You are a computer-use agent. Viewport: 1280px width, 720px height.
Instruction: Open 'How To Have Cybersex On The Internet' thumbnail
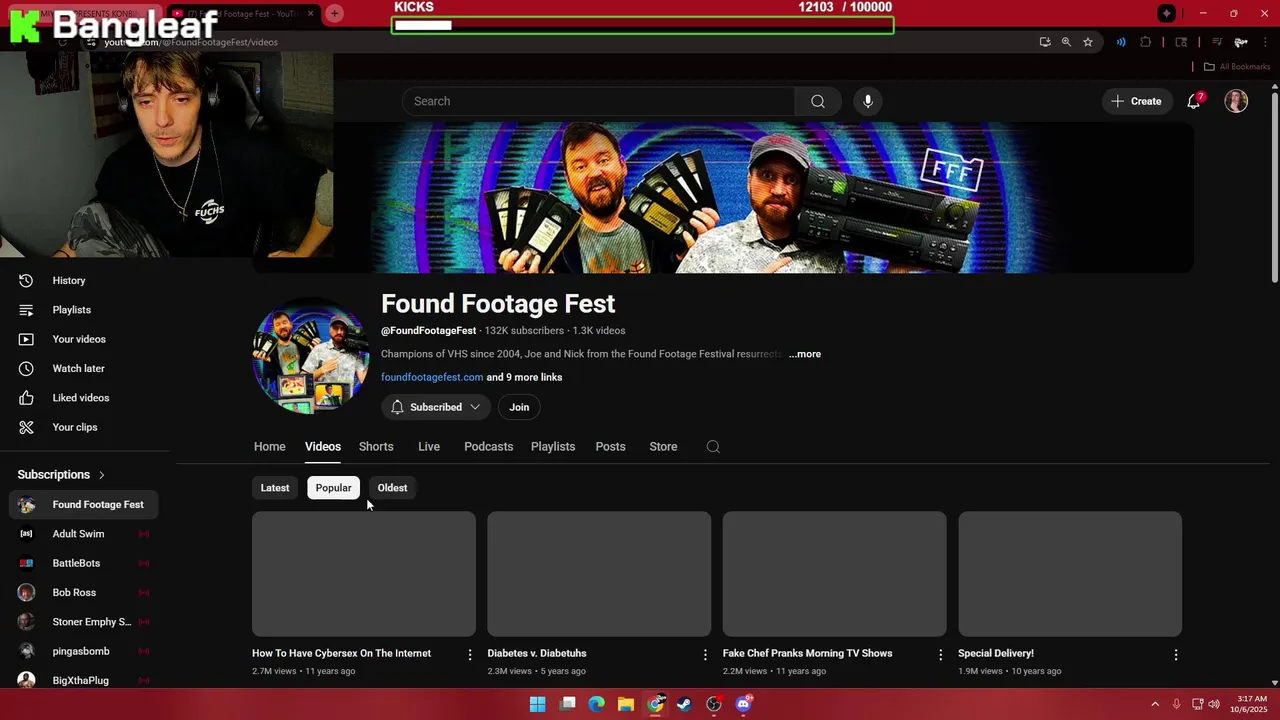[x=364, y=574]
